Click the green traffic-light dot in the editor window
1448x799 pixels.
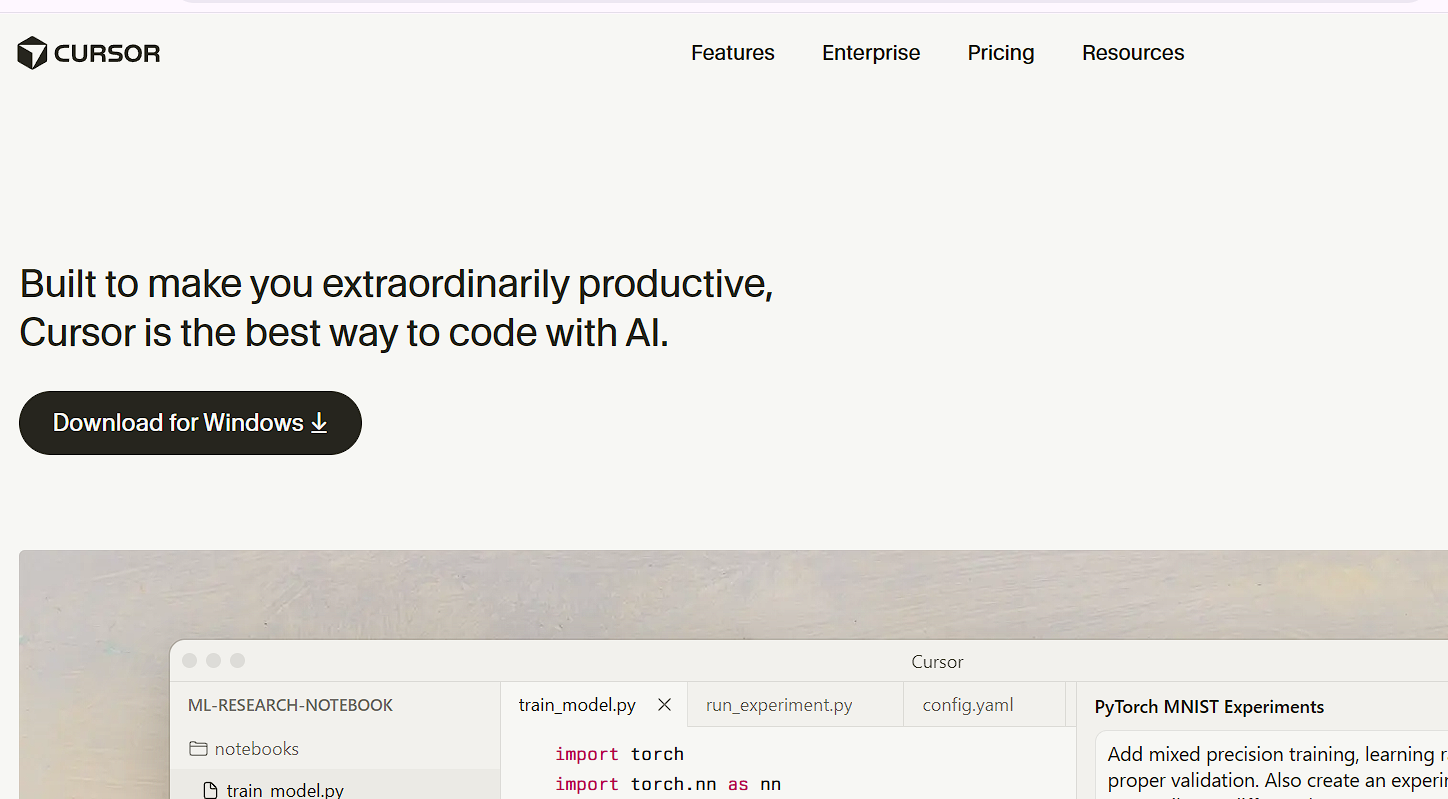click(237, 660)
